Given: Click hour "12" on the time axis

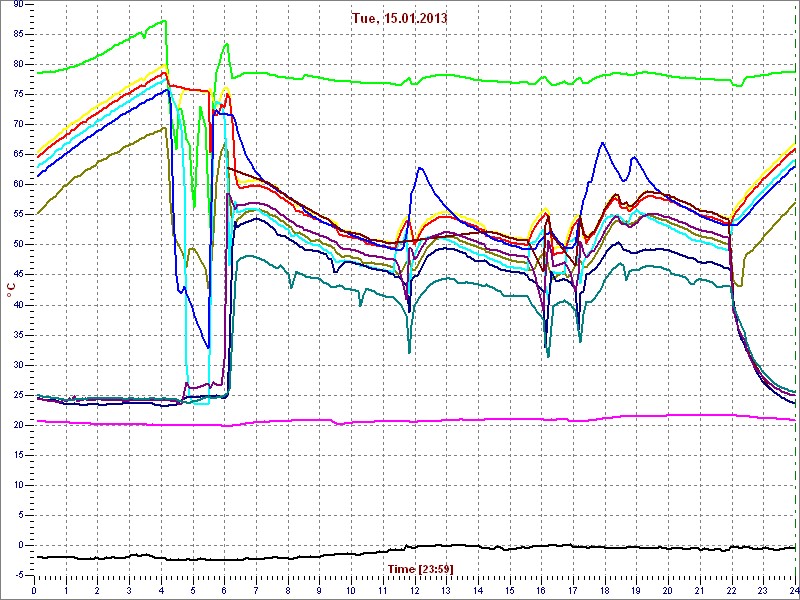Looking at the screenshot, I should pos(414,590).
